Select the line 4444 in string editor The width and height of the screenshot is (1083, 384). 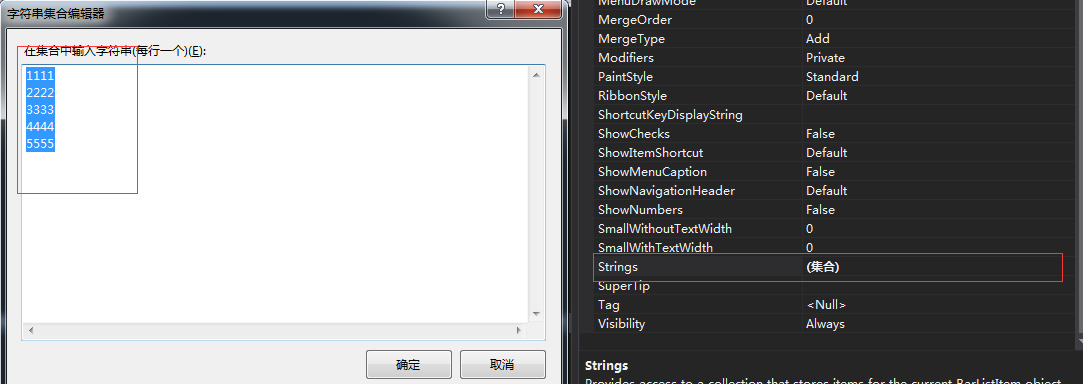[x=40, y=126]
